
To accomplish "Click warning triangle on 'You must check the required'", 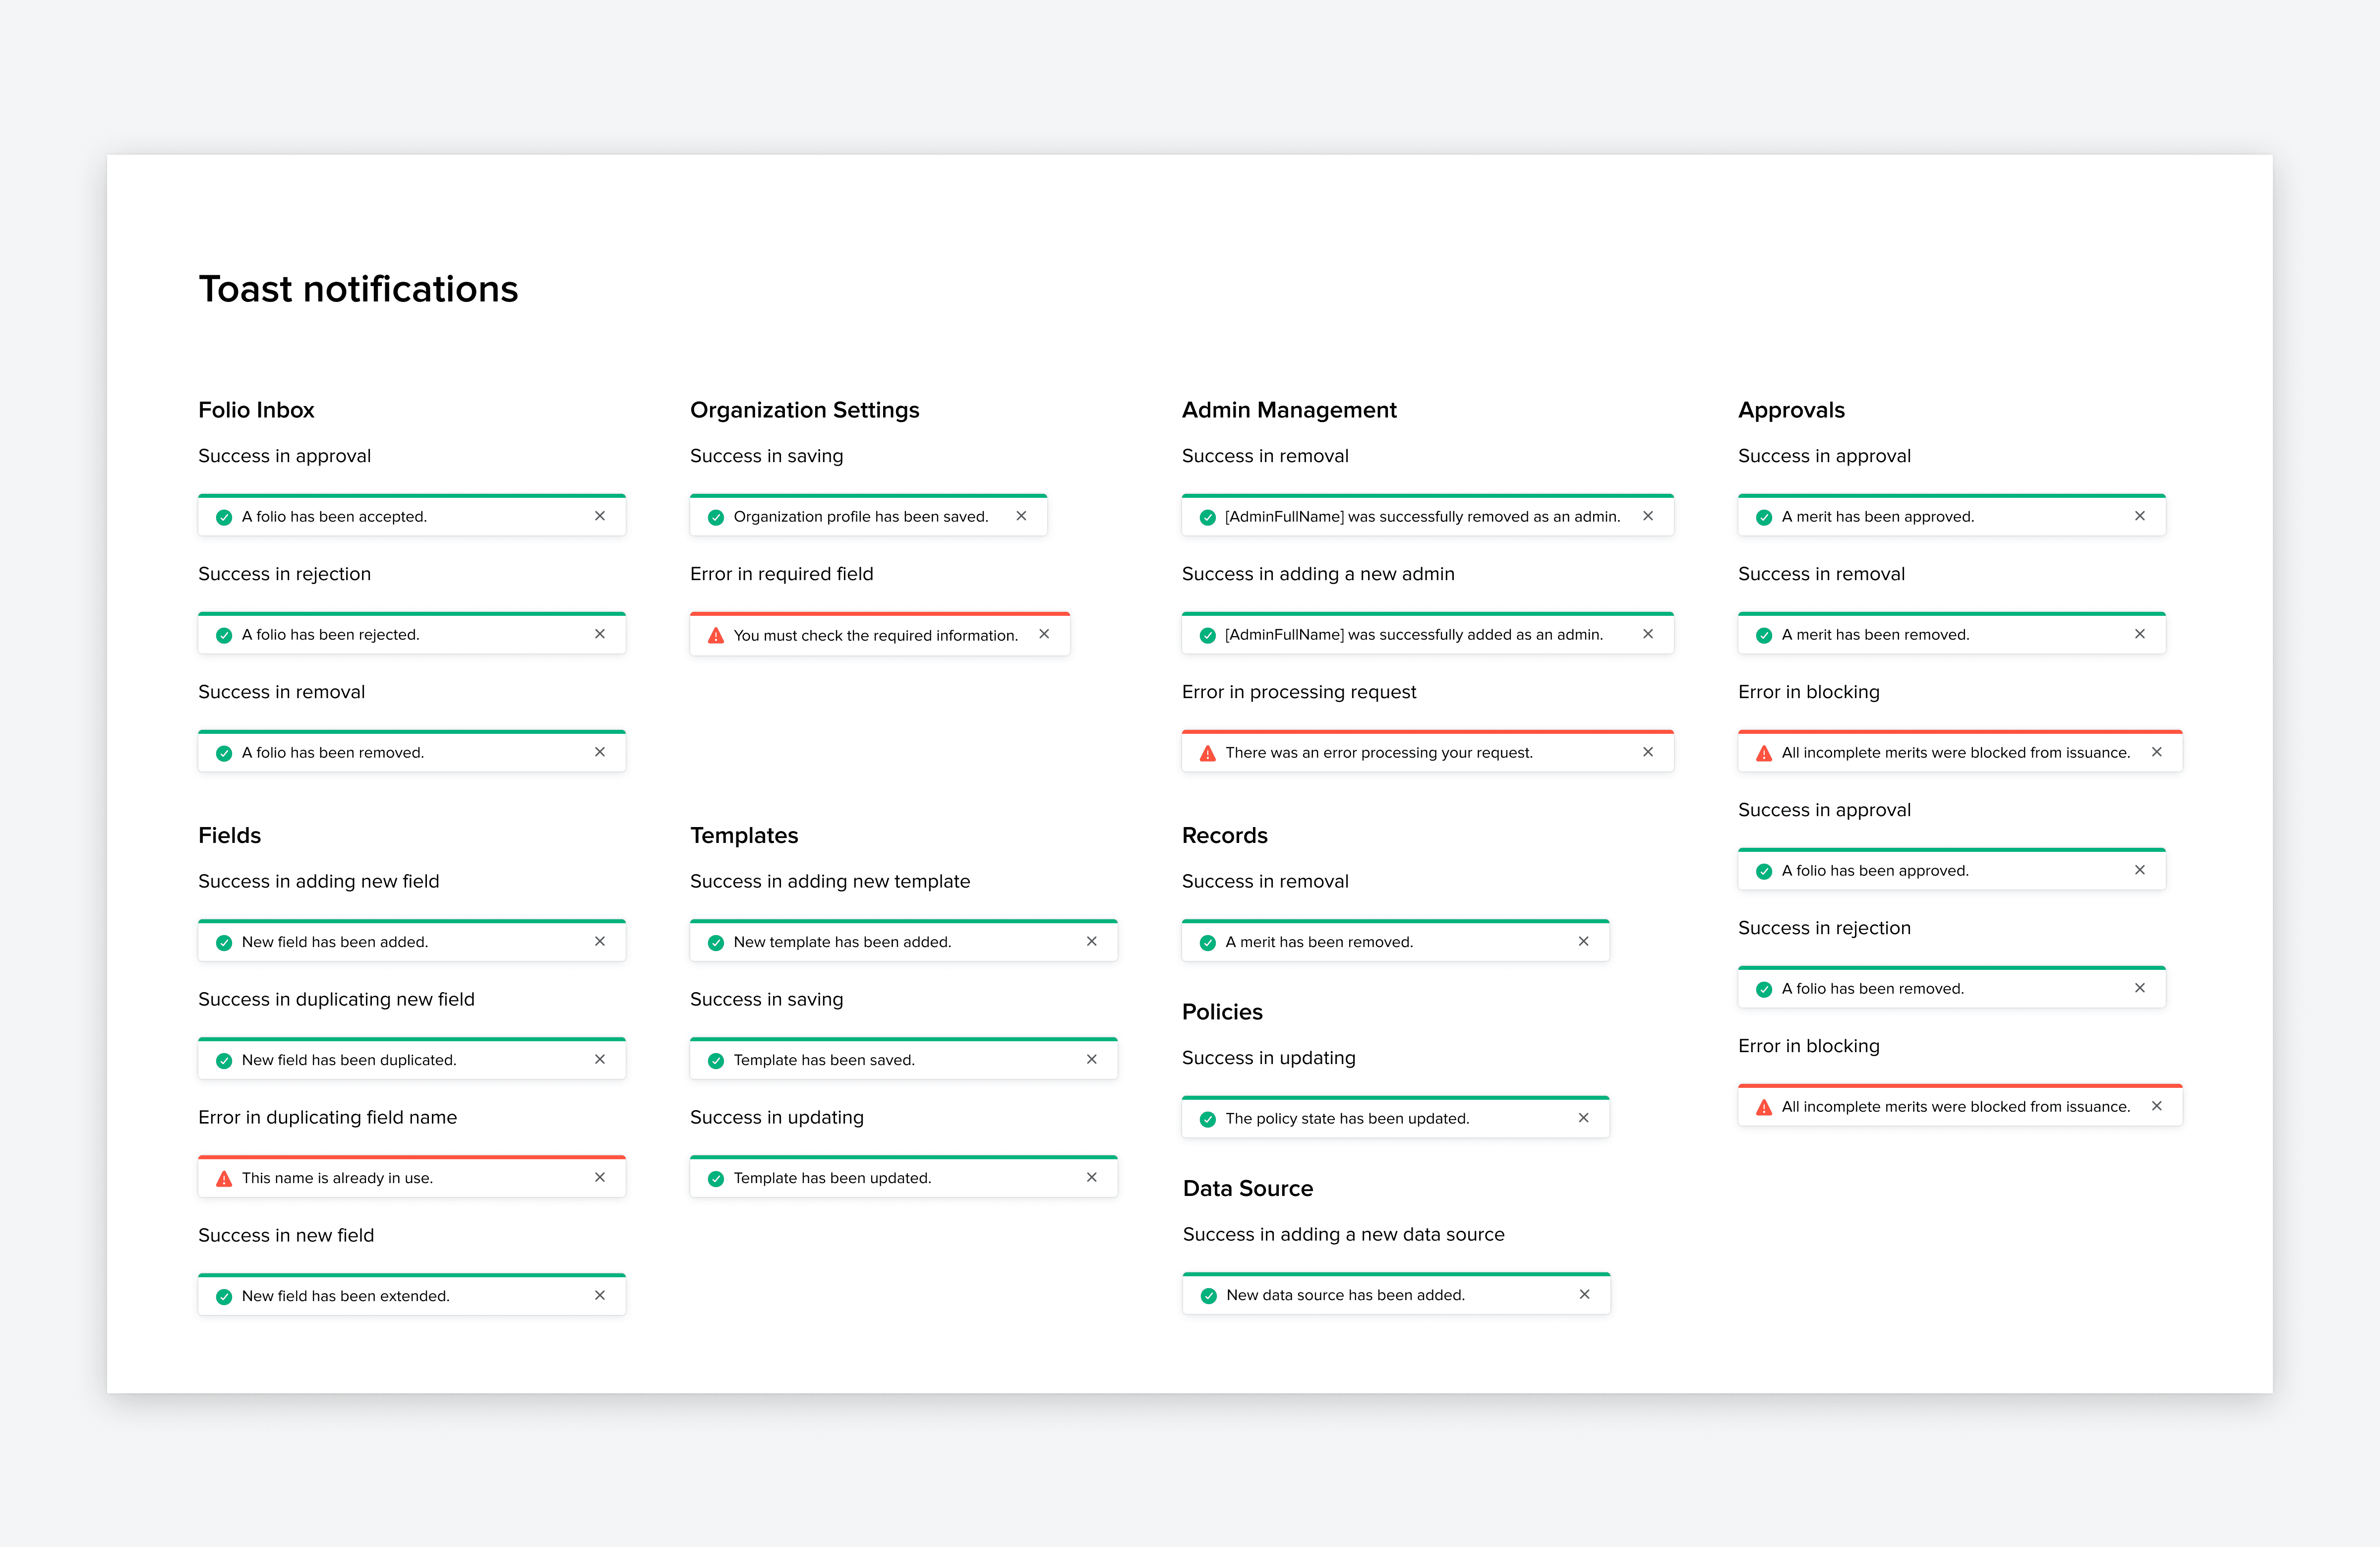I will [x=716, y=635].
